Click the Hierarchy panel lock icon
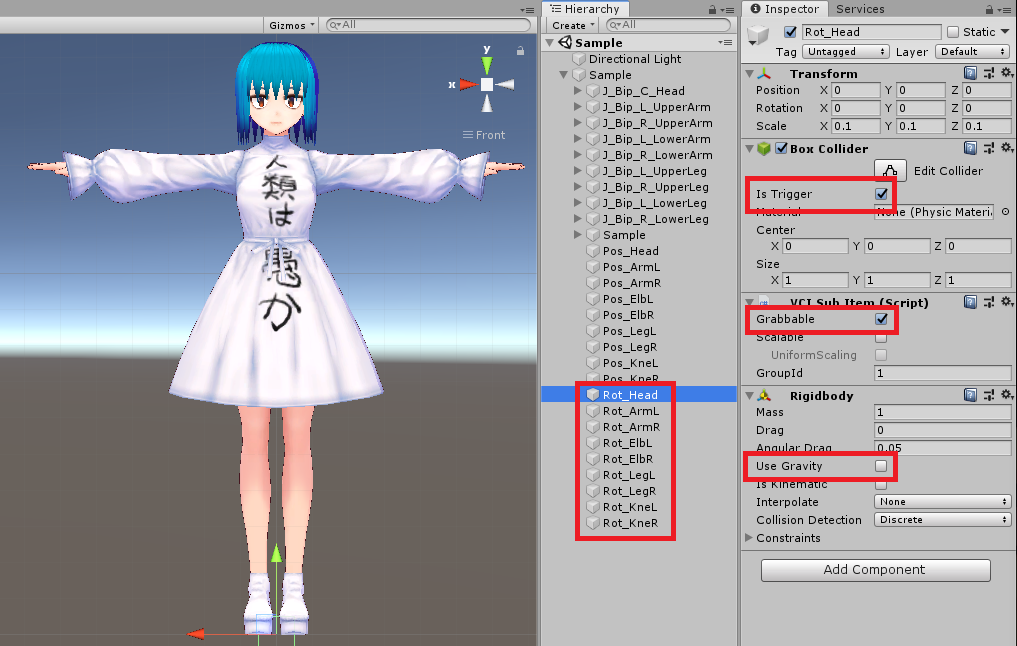Viewport: 1017px width, 646px height. click(x=713, y=10)
